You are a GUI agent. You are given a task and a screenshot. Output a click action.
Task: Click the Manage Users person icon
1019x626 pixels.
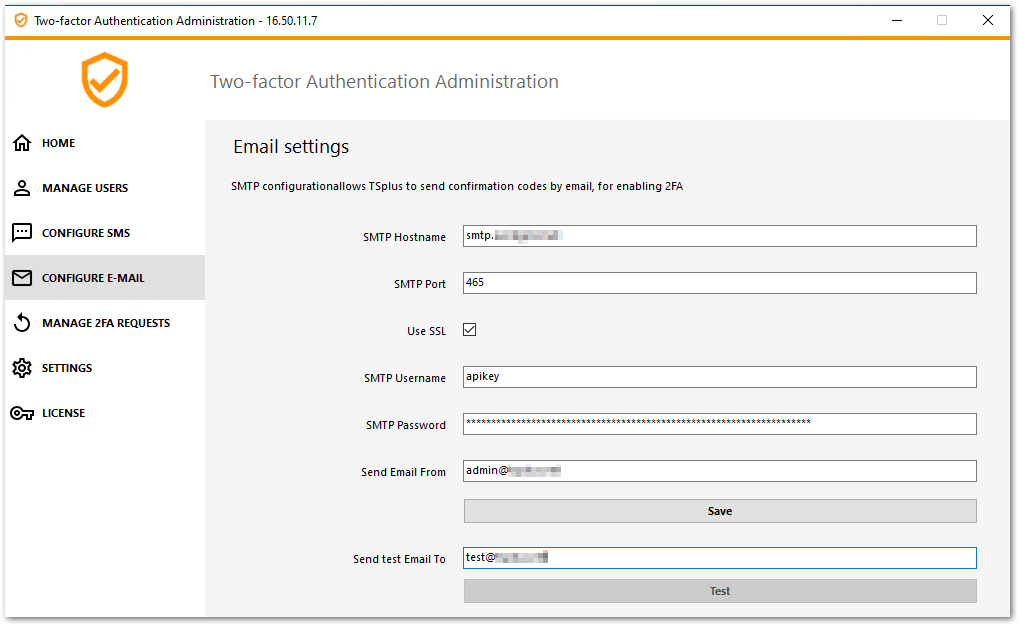(x=22, y=188)
